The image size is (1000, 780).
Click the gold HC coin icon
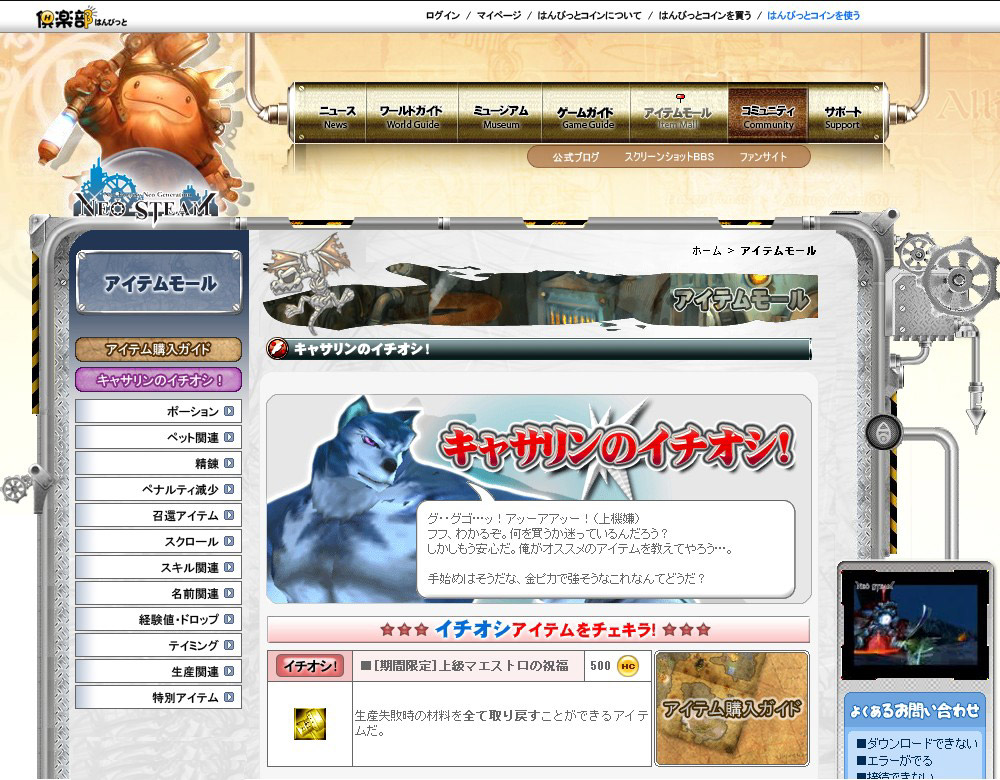[x=627, y=666]
